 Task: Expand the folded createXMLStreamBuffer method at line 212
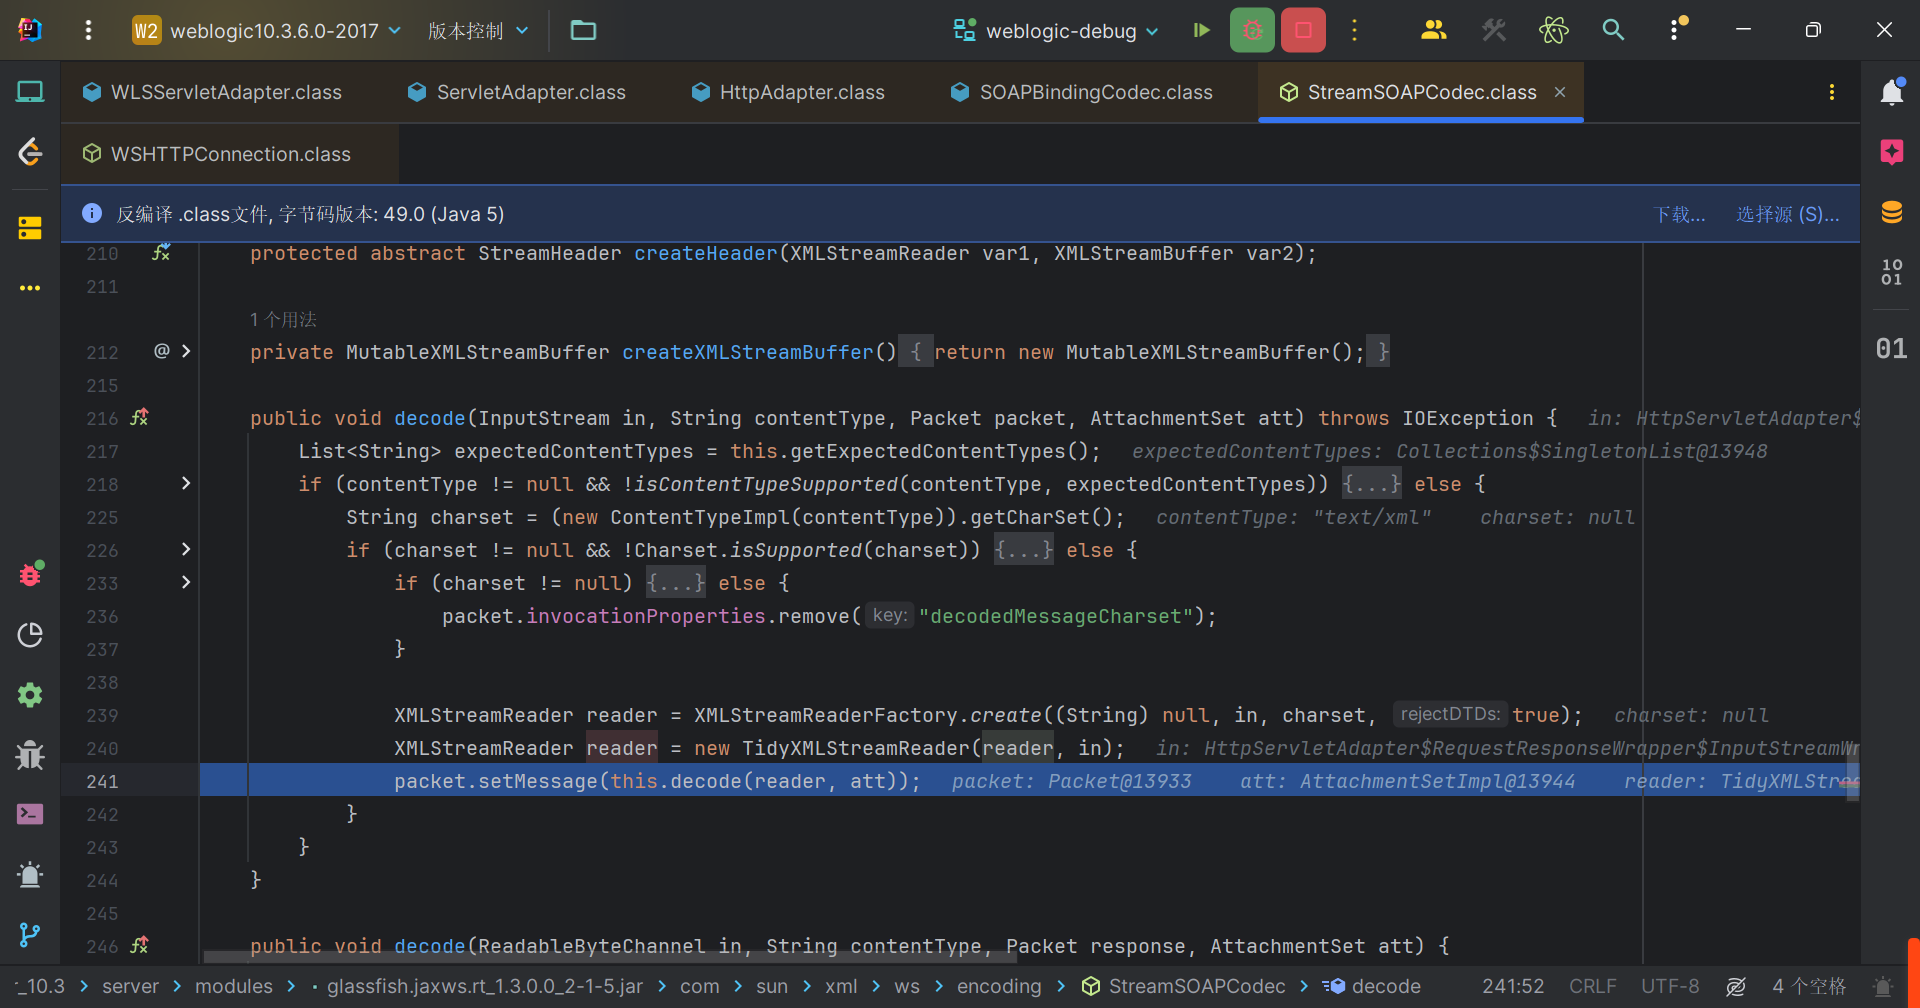click(186, 351)
